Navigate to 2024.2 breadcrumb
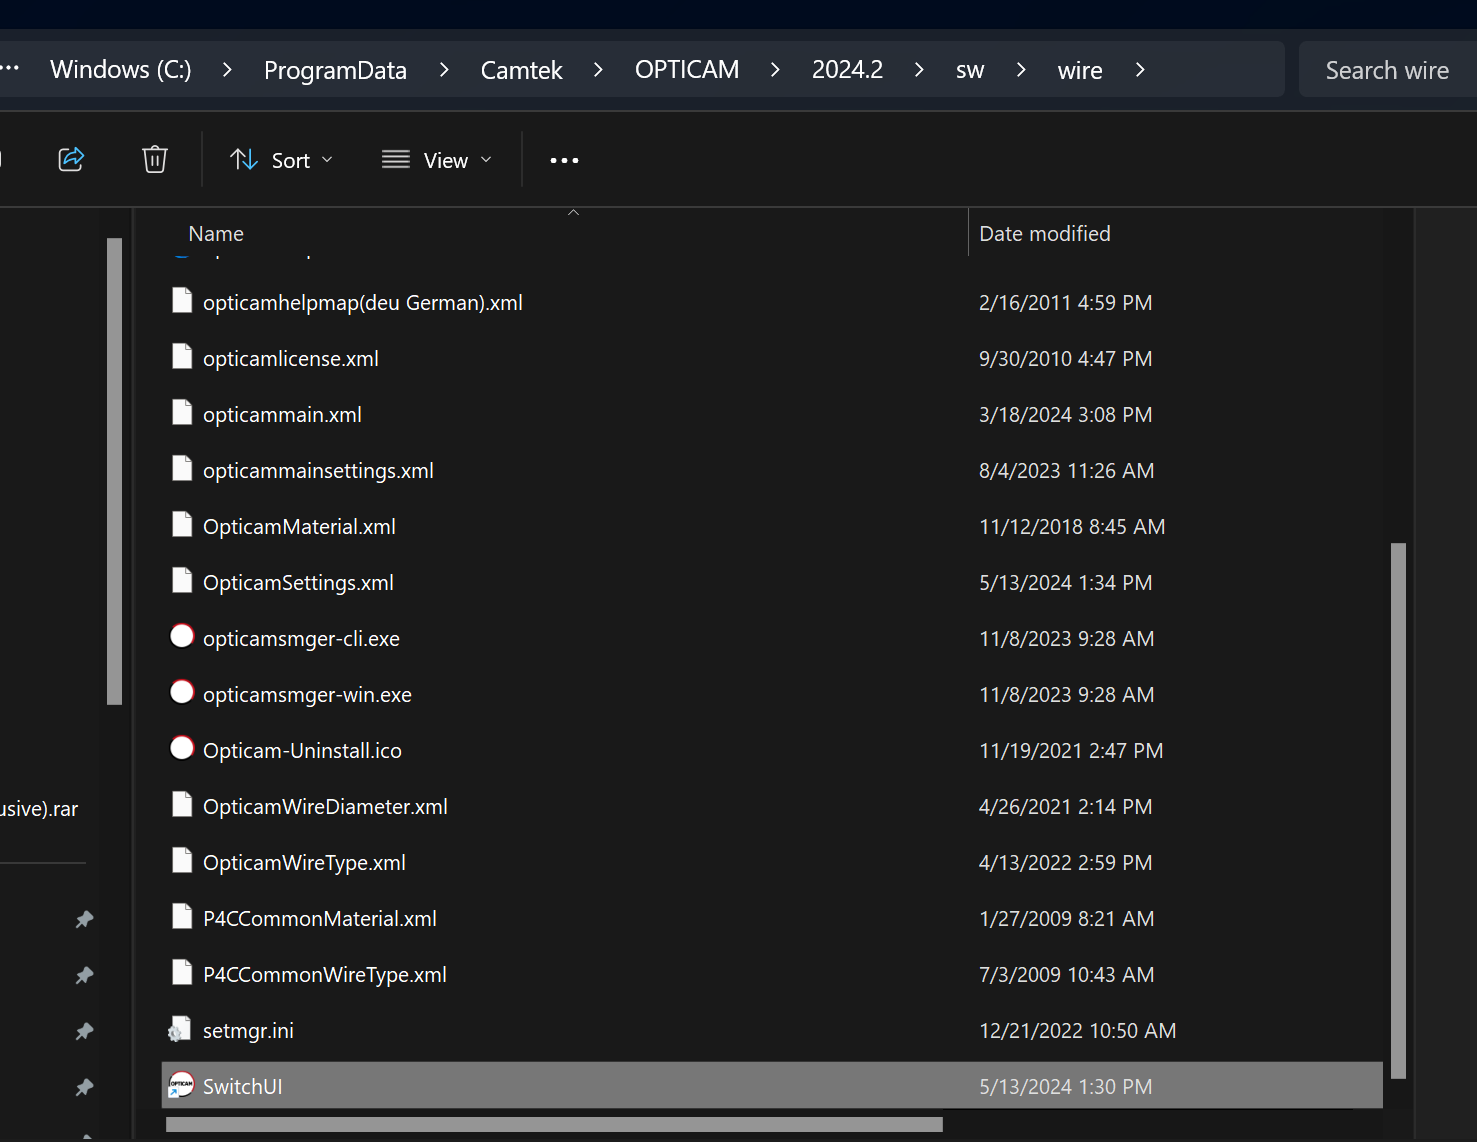 [847, 69]
